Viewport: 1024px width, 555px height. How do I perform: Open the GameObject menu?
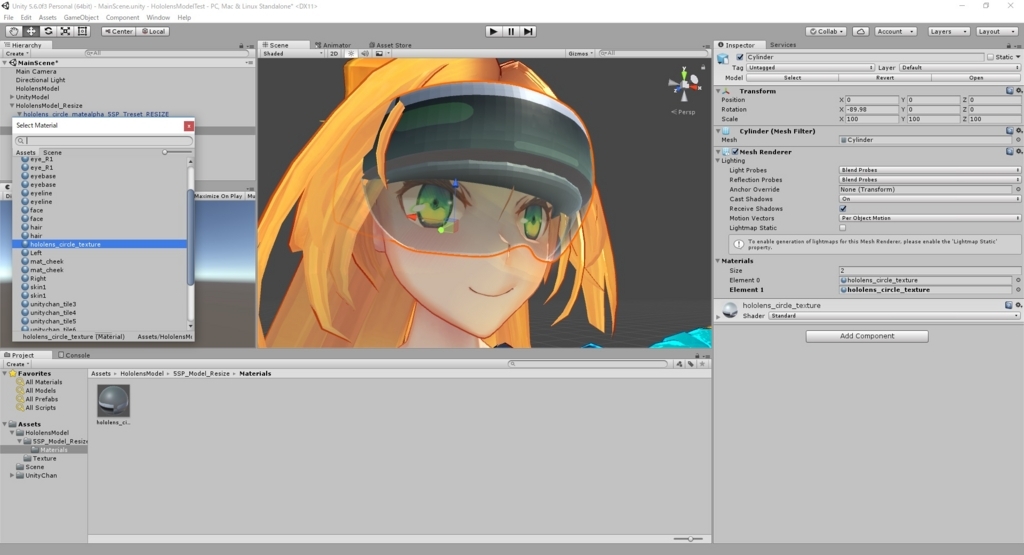[x=81, y=18]
